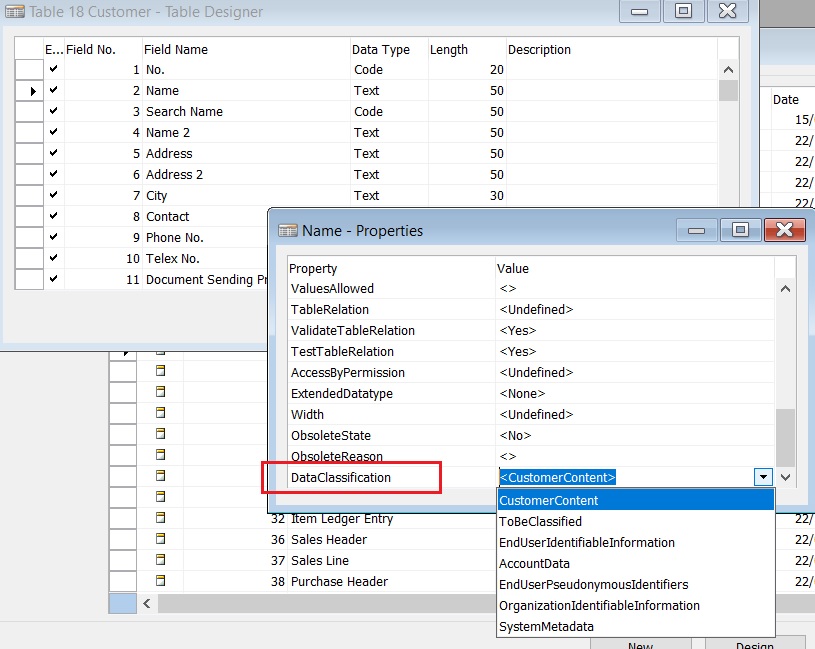This screenshot has height=649, width=815.
Task: Toggle the Enabled checkbox for Contact
Action: click(x=55, y=216)
